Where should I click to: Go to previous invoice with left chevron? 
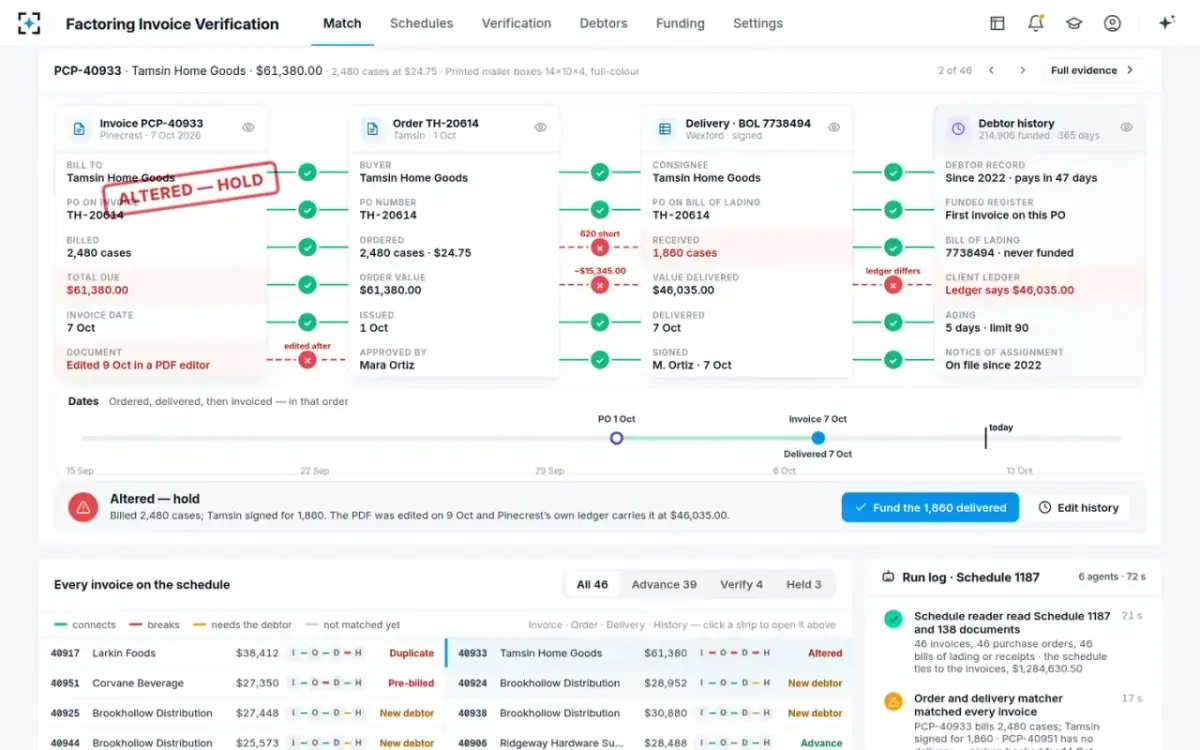click(x=991, y=70)
